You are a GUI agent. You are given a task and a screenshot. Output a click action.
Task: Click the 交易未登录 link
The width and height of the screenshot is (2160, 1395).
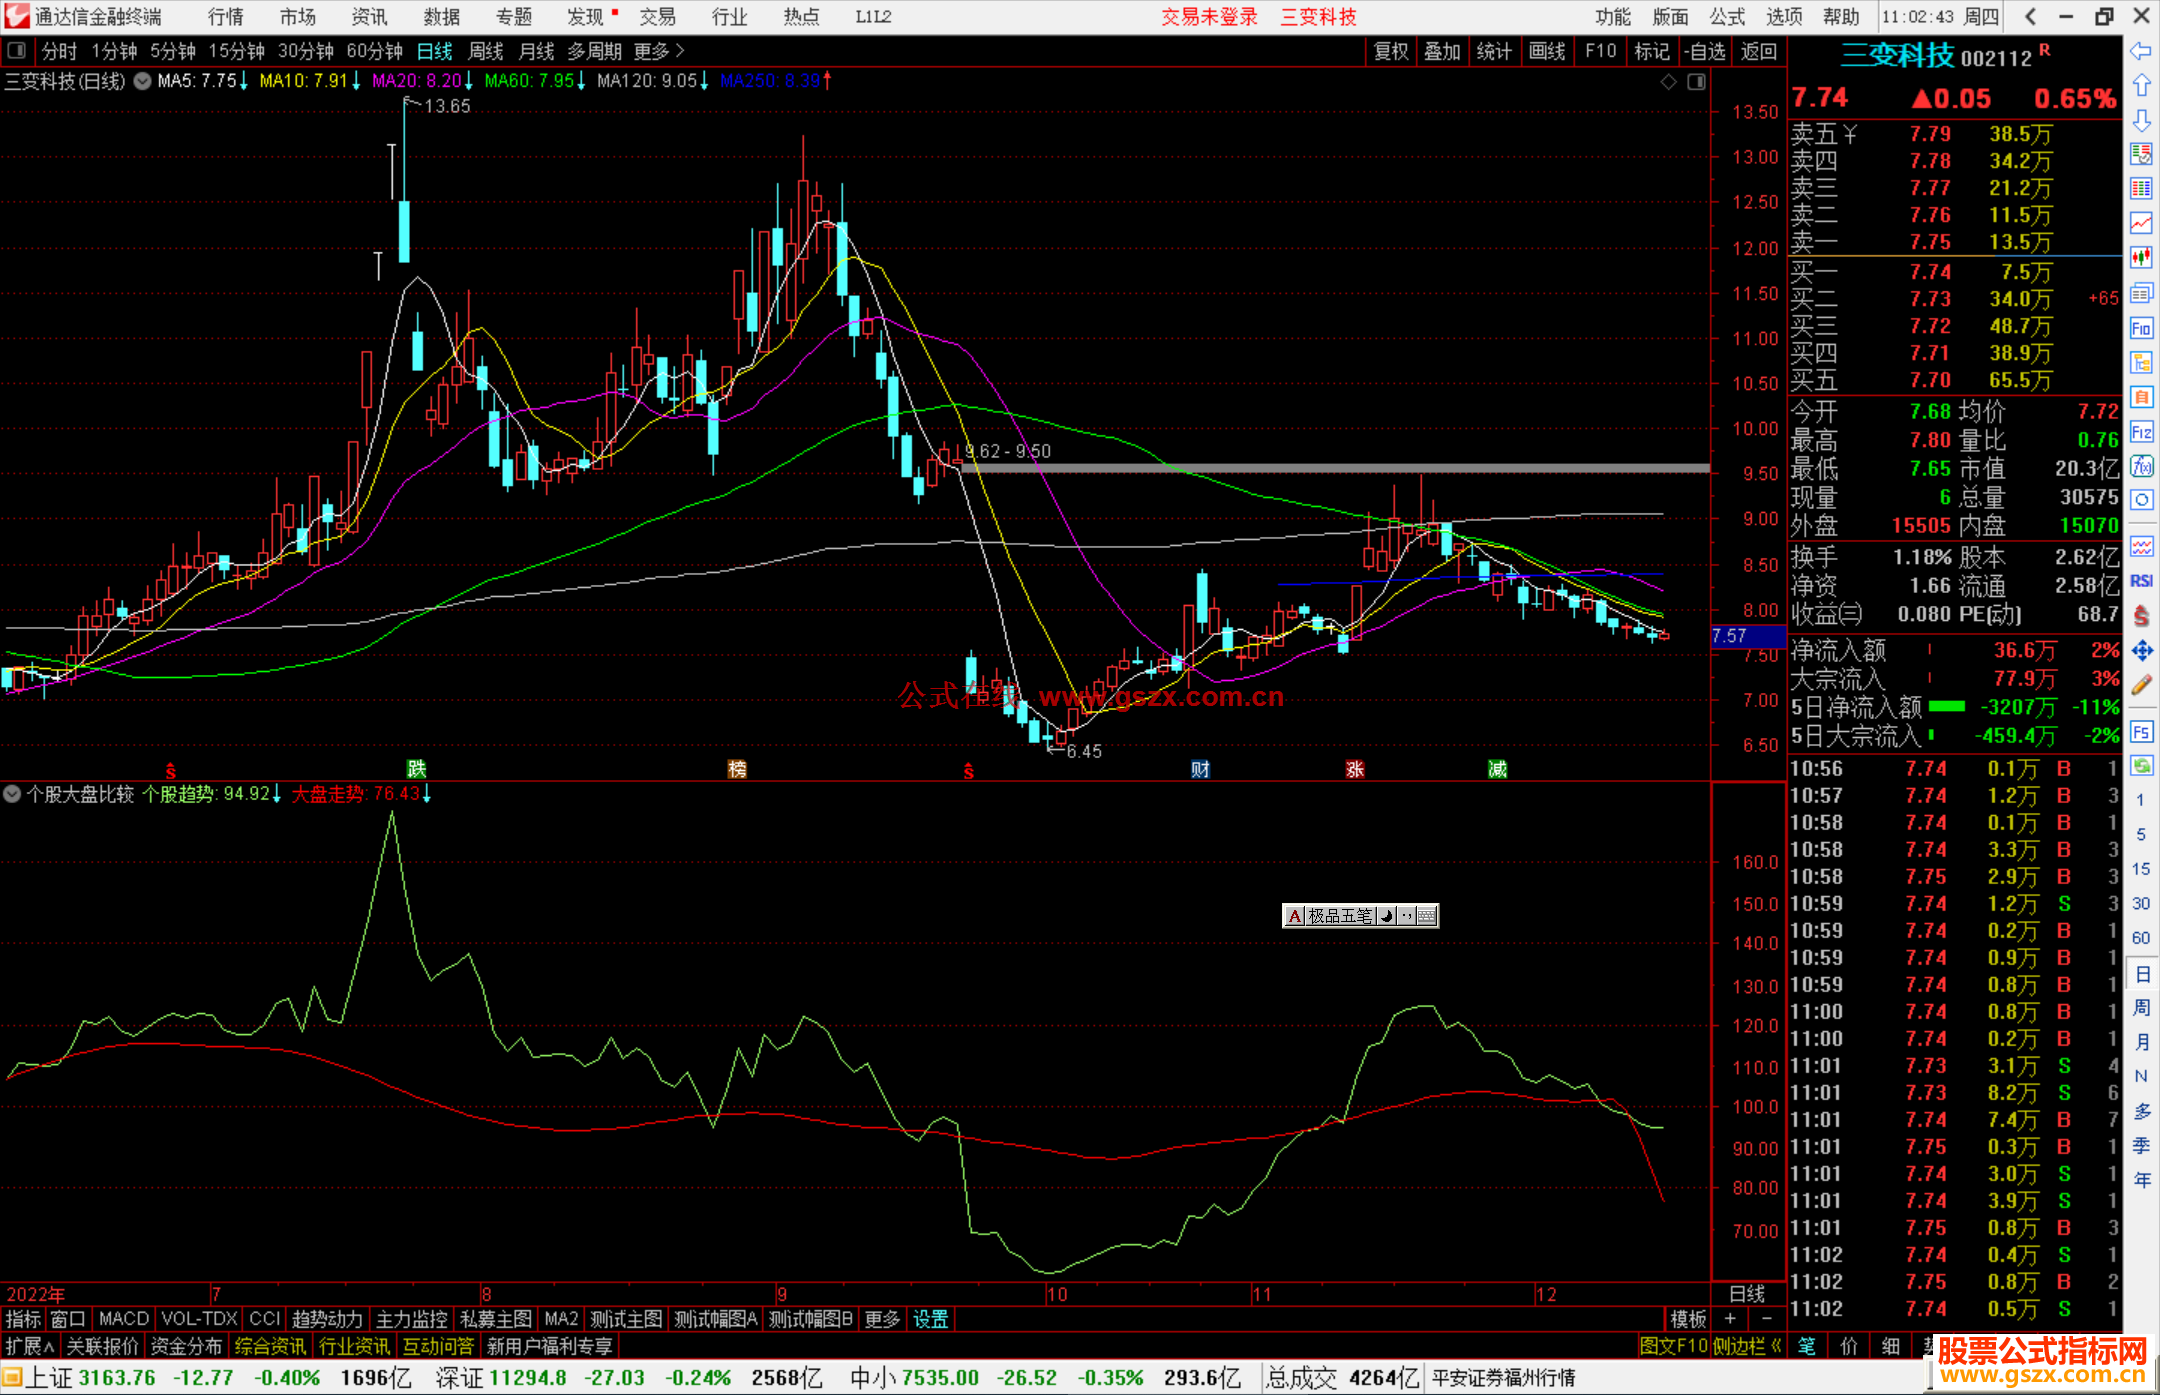[x=1209, y=16]
